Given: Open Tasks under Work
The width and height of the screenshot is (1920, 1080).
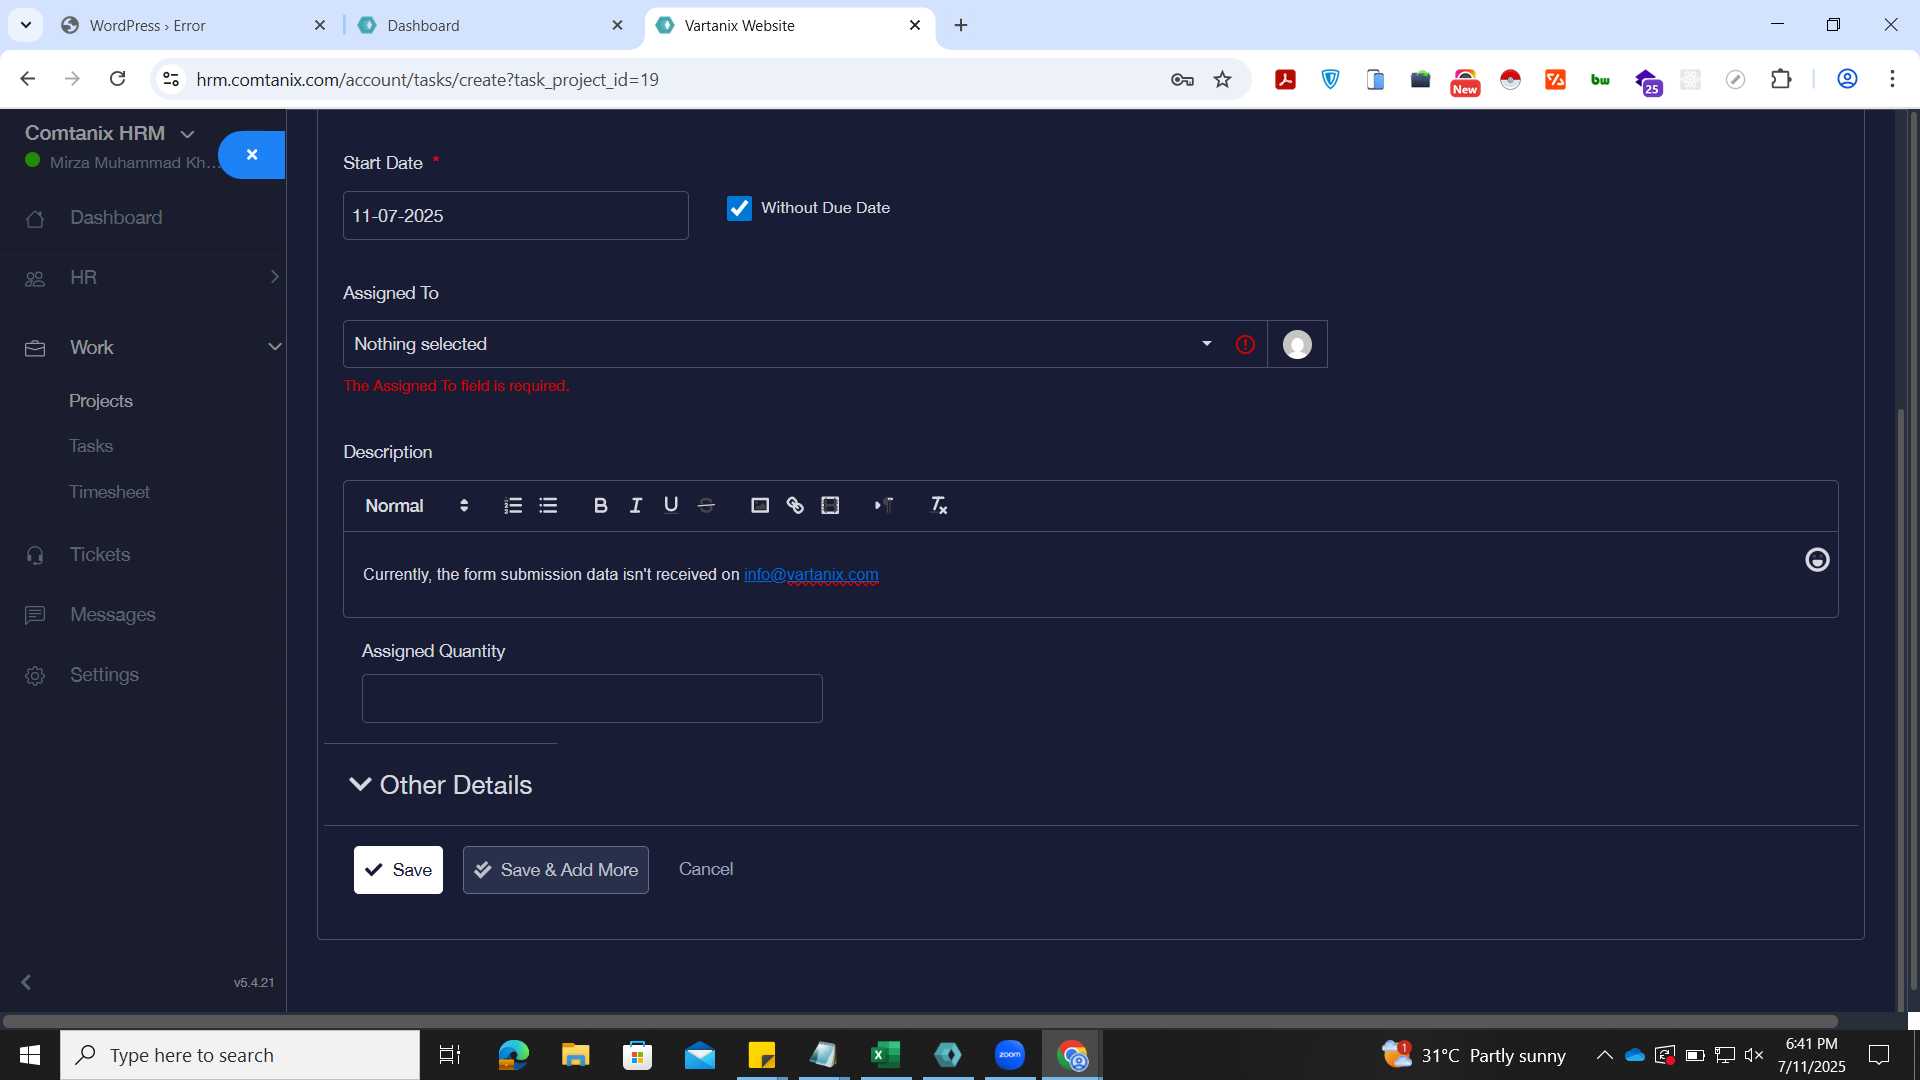Looking at the screenshot, I should 91,446.
